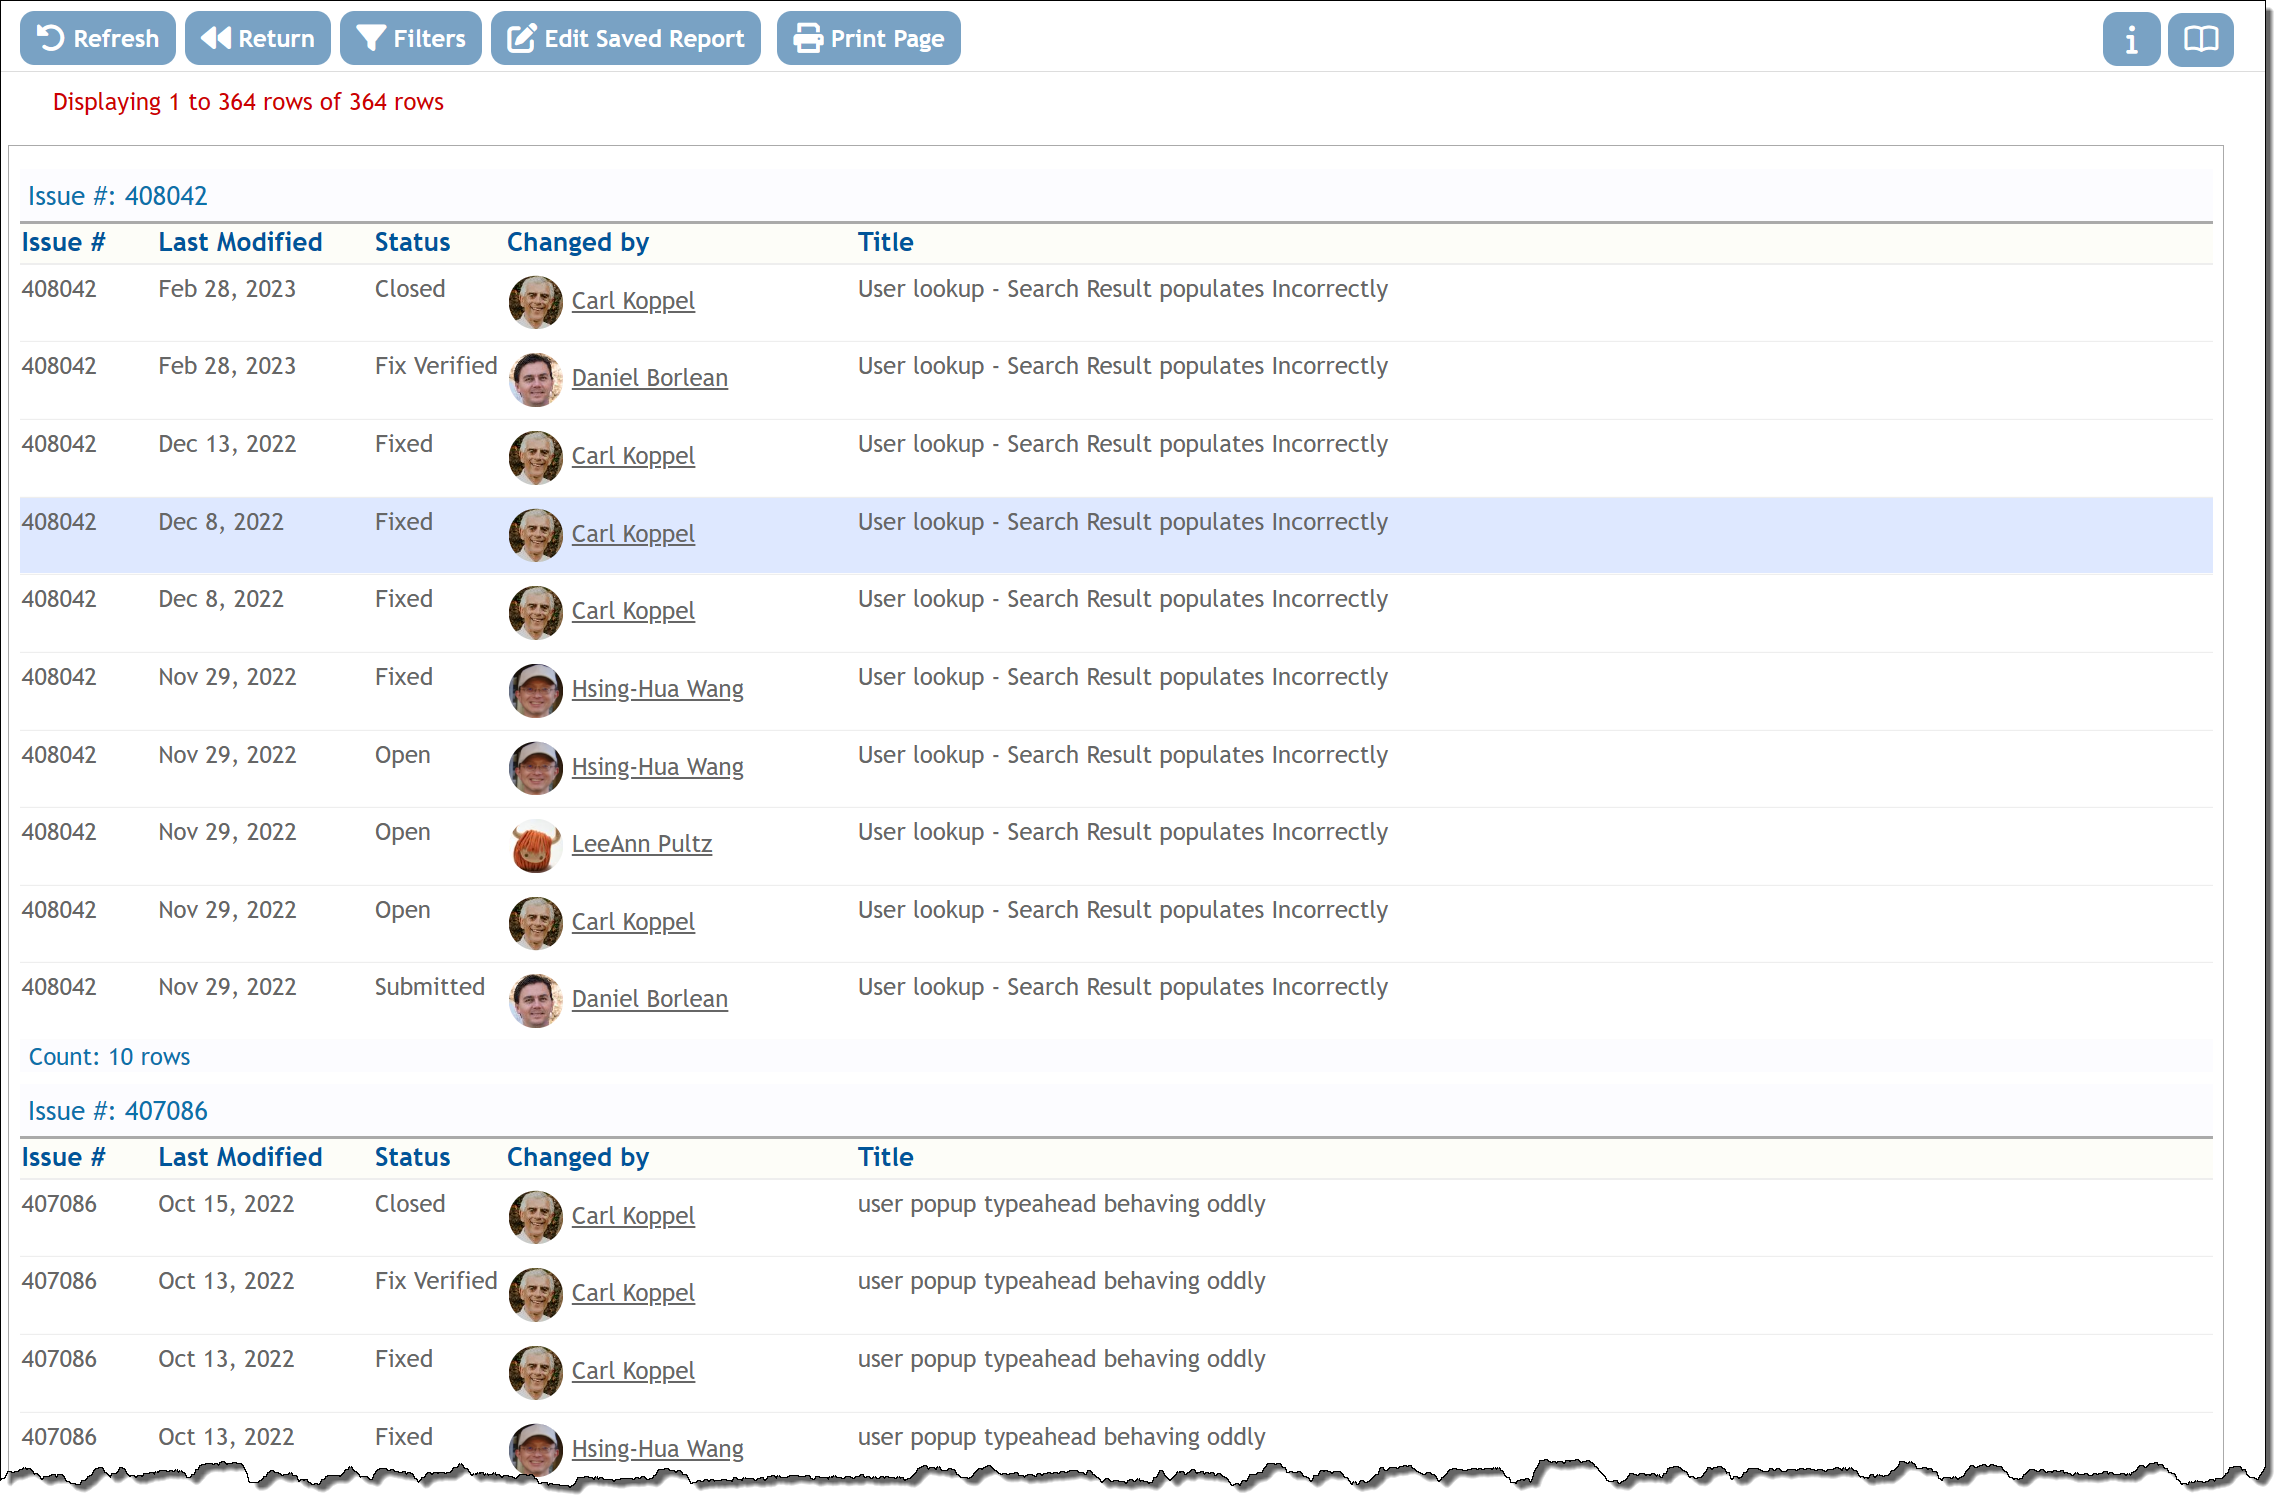Click the Issue #: 407086 group heading
The height and width of the screenshot is (1507, 2281).
pyautogui.click(x=118, y=1111)
